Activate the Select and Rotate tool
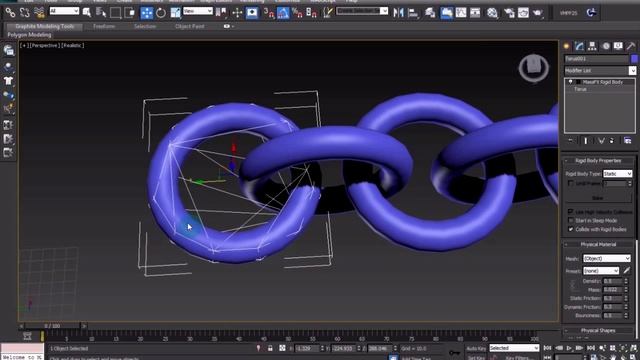The width and height of the screenshot is (640, 360). (x=161, y=13)
